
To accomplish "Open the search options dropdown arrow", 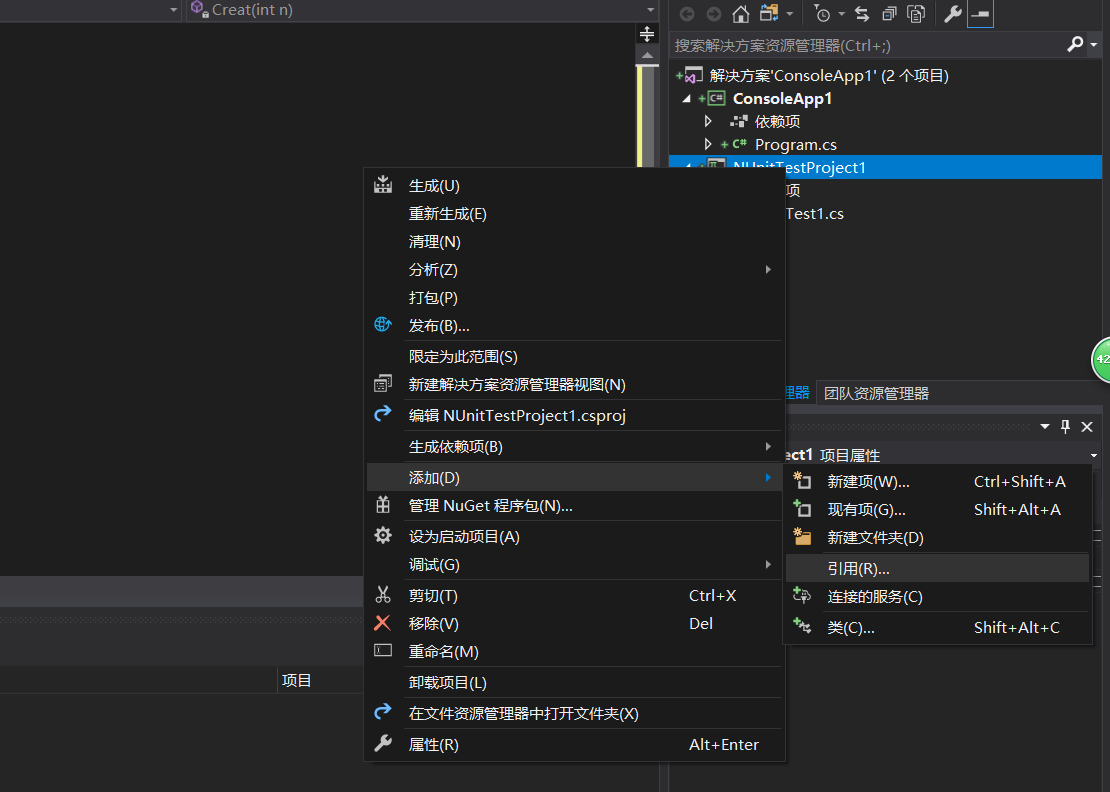I will tap(1094, 45).
